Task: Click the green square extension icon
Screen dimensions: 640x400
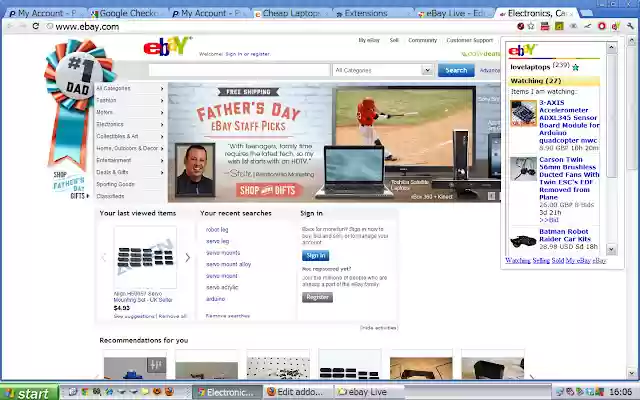Action: (x=559, y=27)
